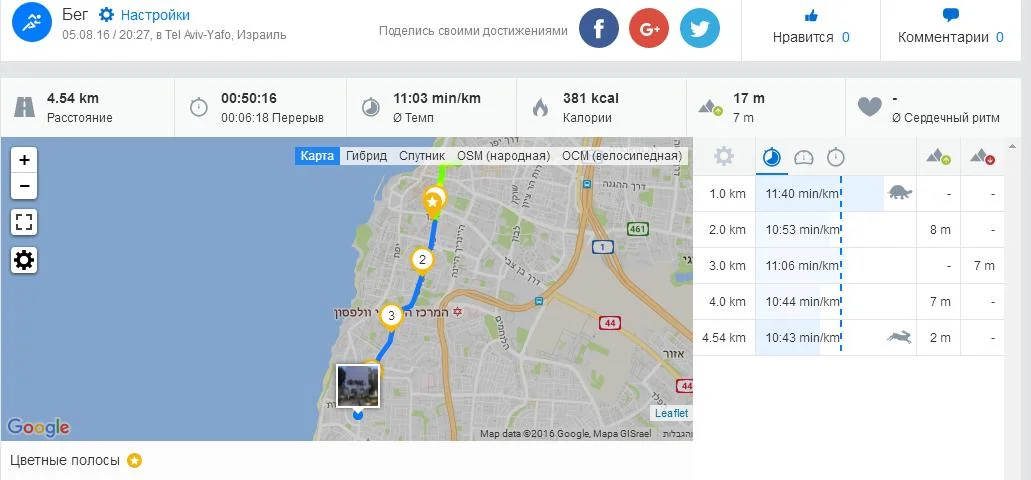Share the run on Twitter
The image size is (1031, 480).
(700, 28)
